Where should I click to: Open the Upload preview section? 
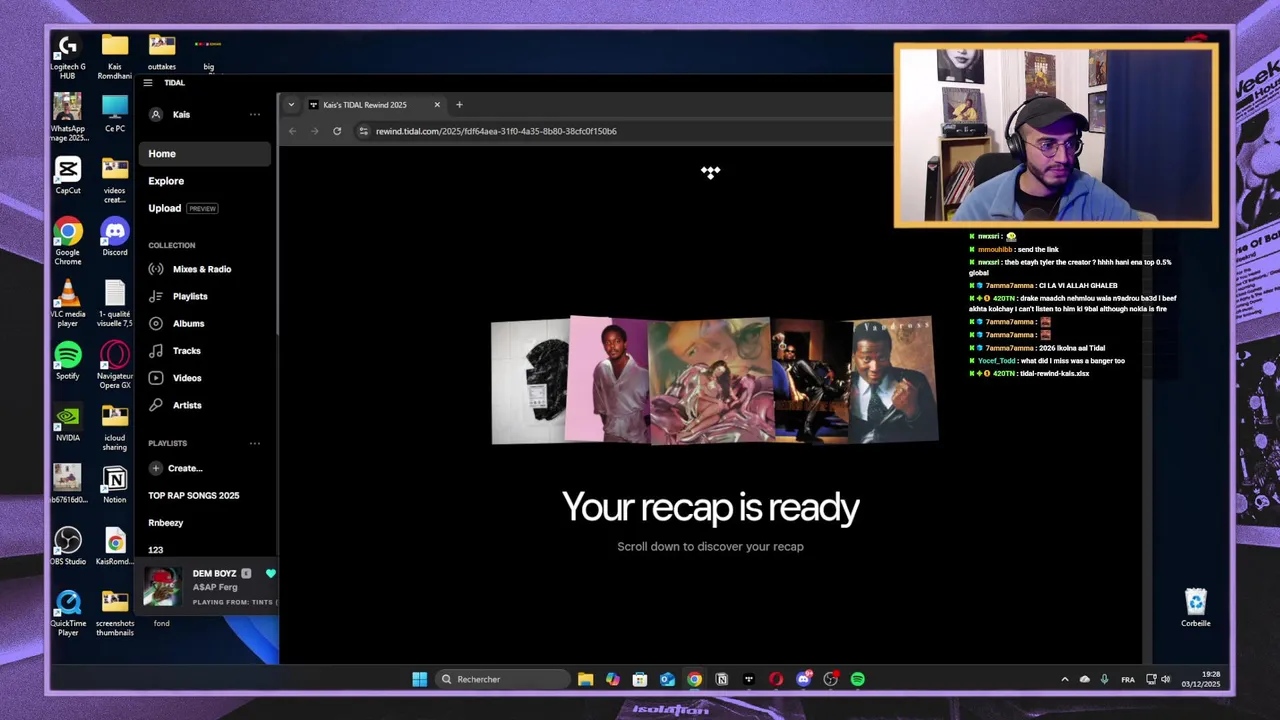[x=183, y=208]
